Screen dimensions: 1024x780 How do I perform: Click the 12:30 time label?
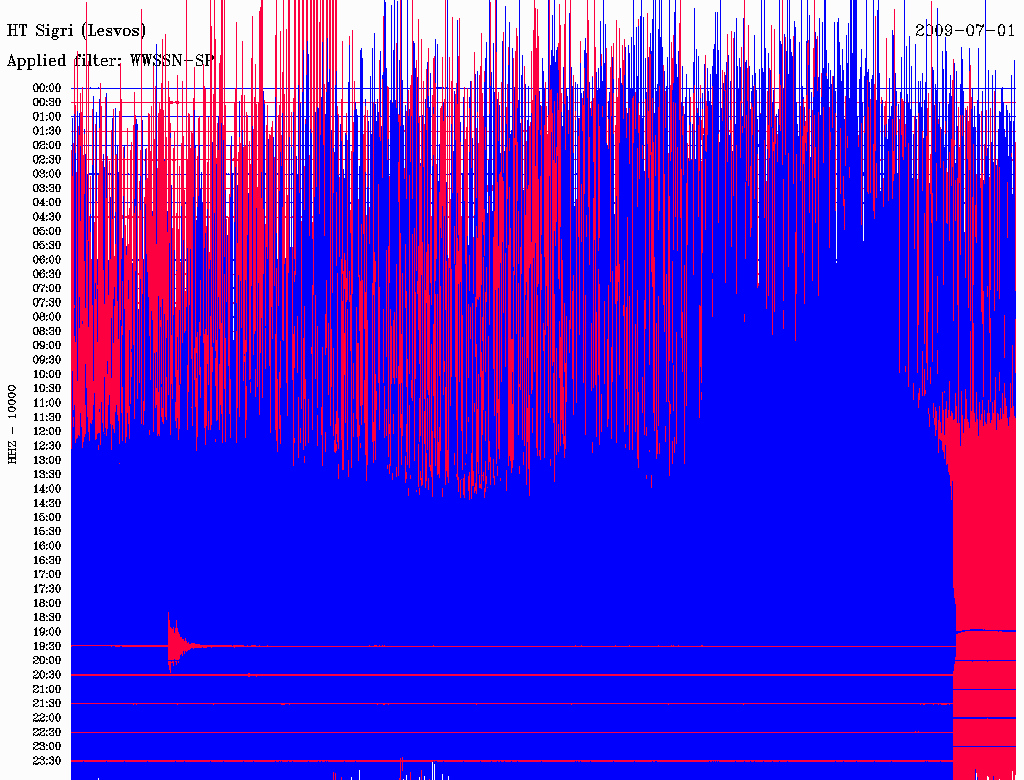coord(47,446)
